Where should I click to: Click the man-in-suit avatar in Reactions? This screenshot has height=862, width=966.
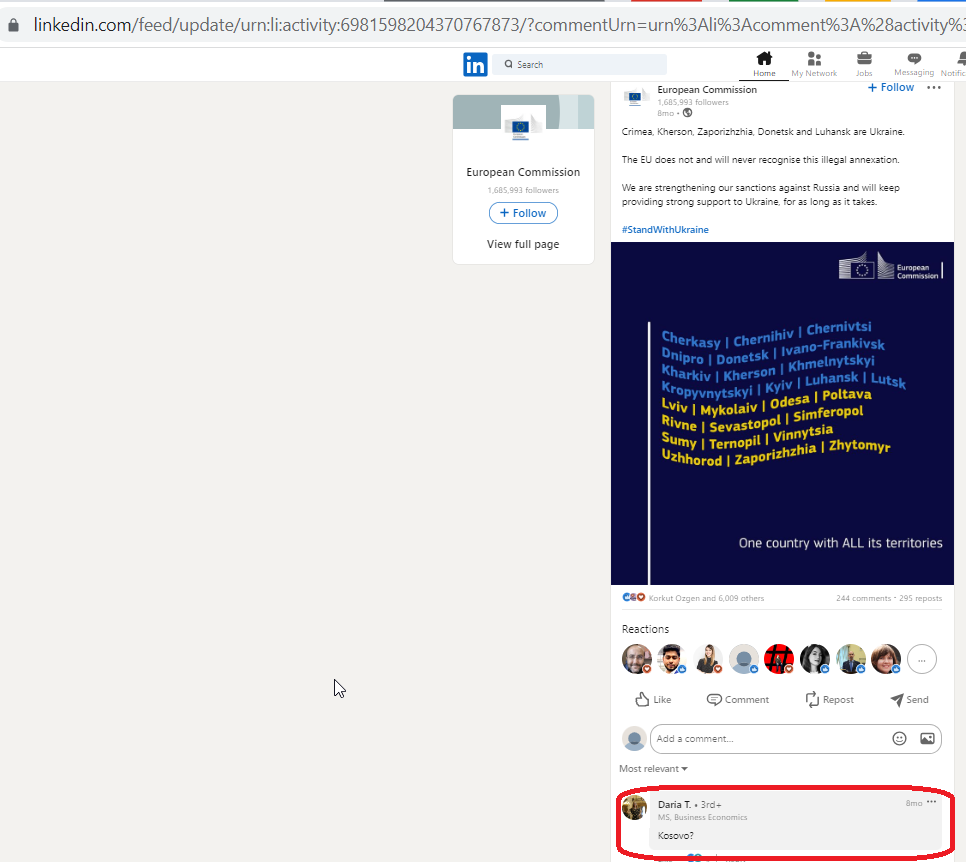(850, 659)
